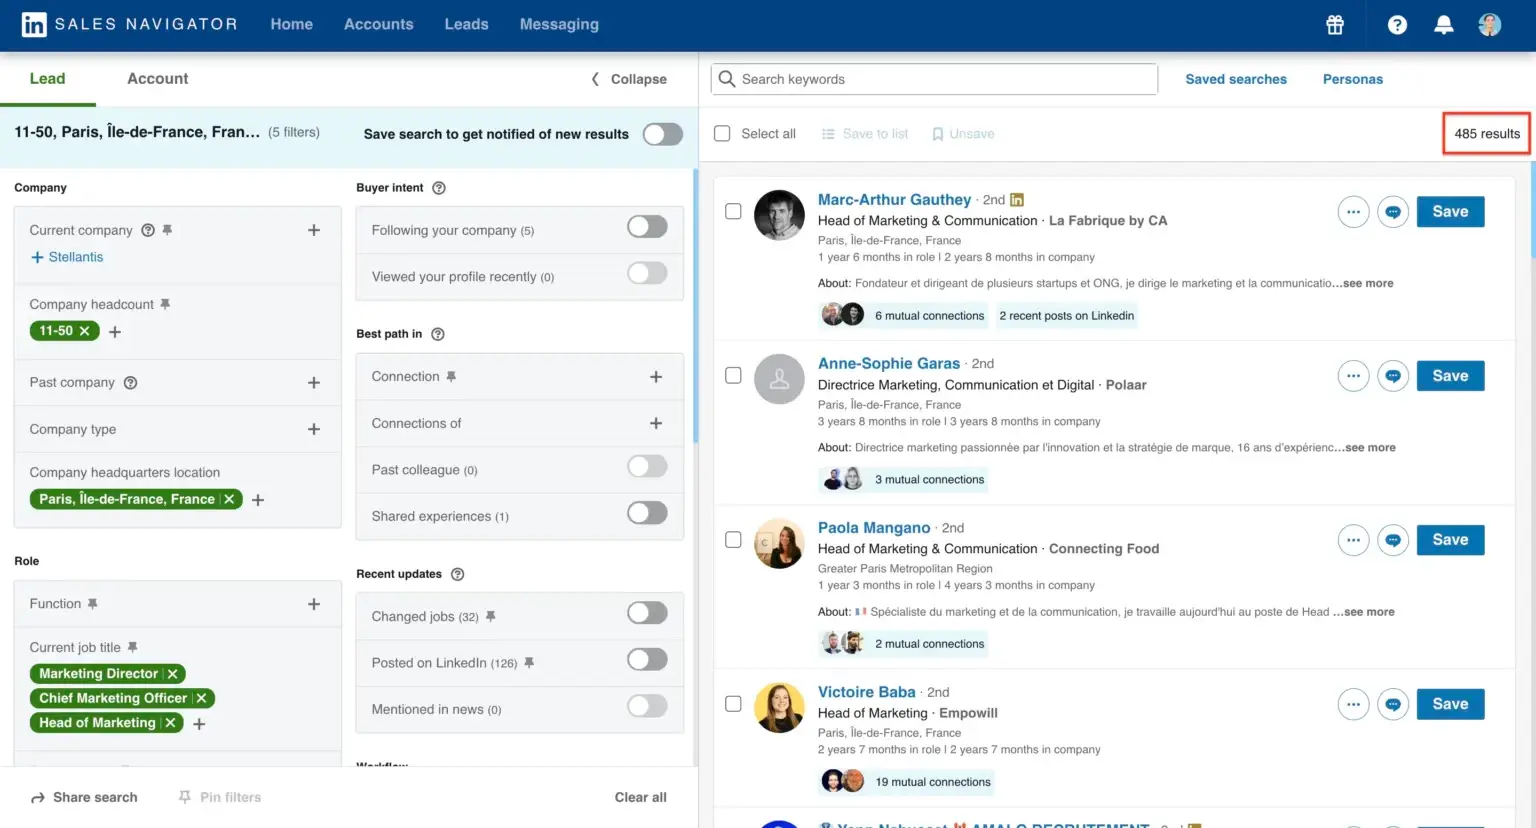
Task: Open the notifications bell
Action: pyautogui.click(x=1443, y=25)
